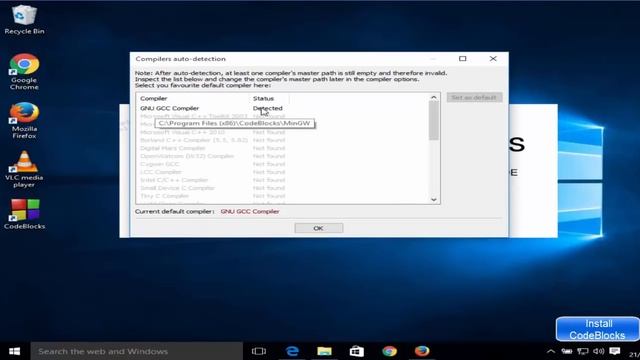
Task: Click OK in Compilers auto-detection dialog
Action: tap(319, 228)
